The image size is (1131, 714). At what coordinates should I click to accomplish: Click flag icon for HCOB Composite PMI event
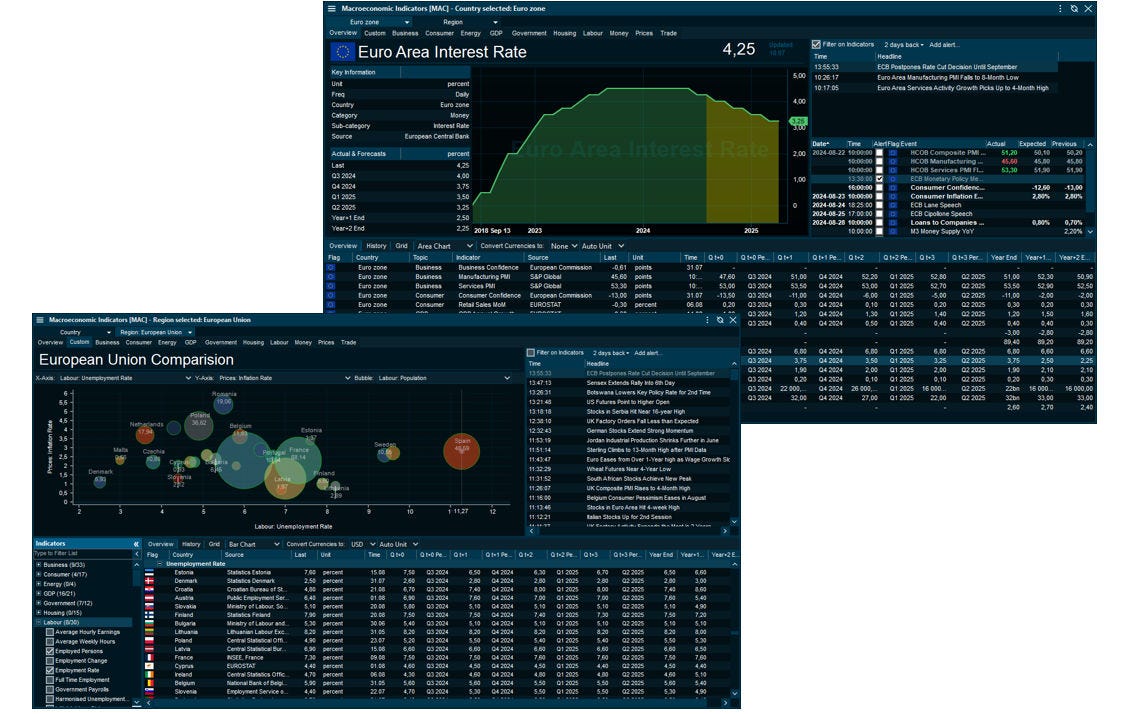[892, 153]
